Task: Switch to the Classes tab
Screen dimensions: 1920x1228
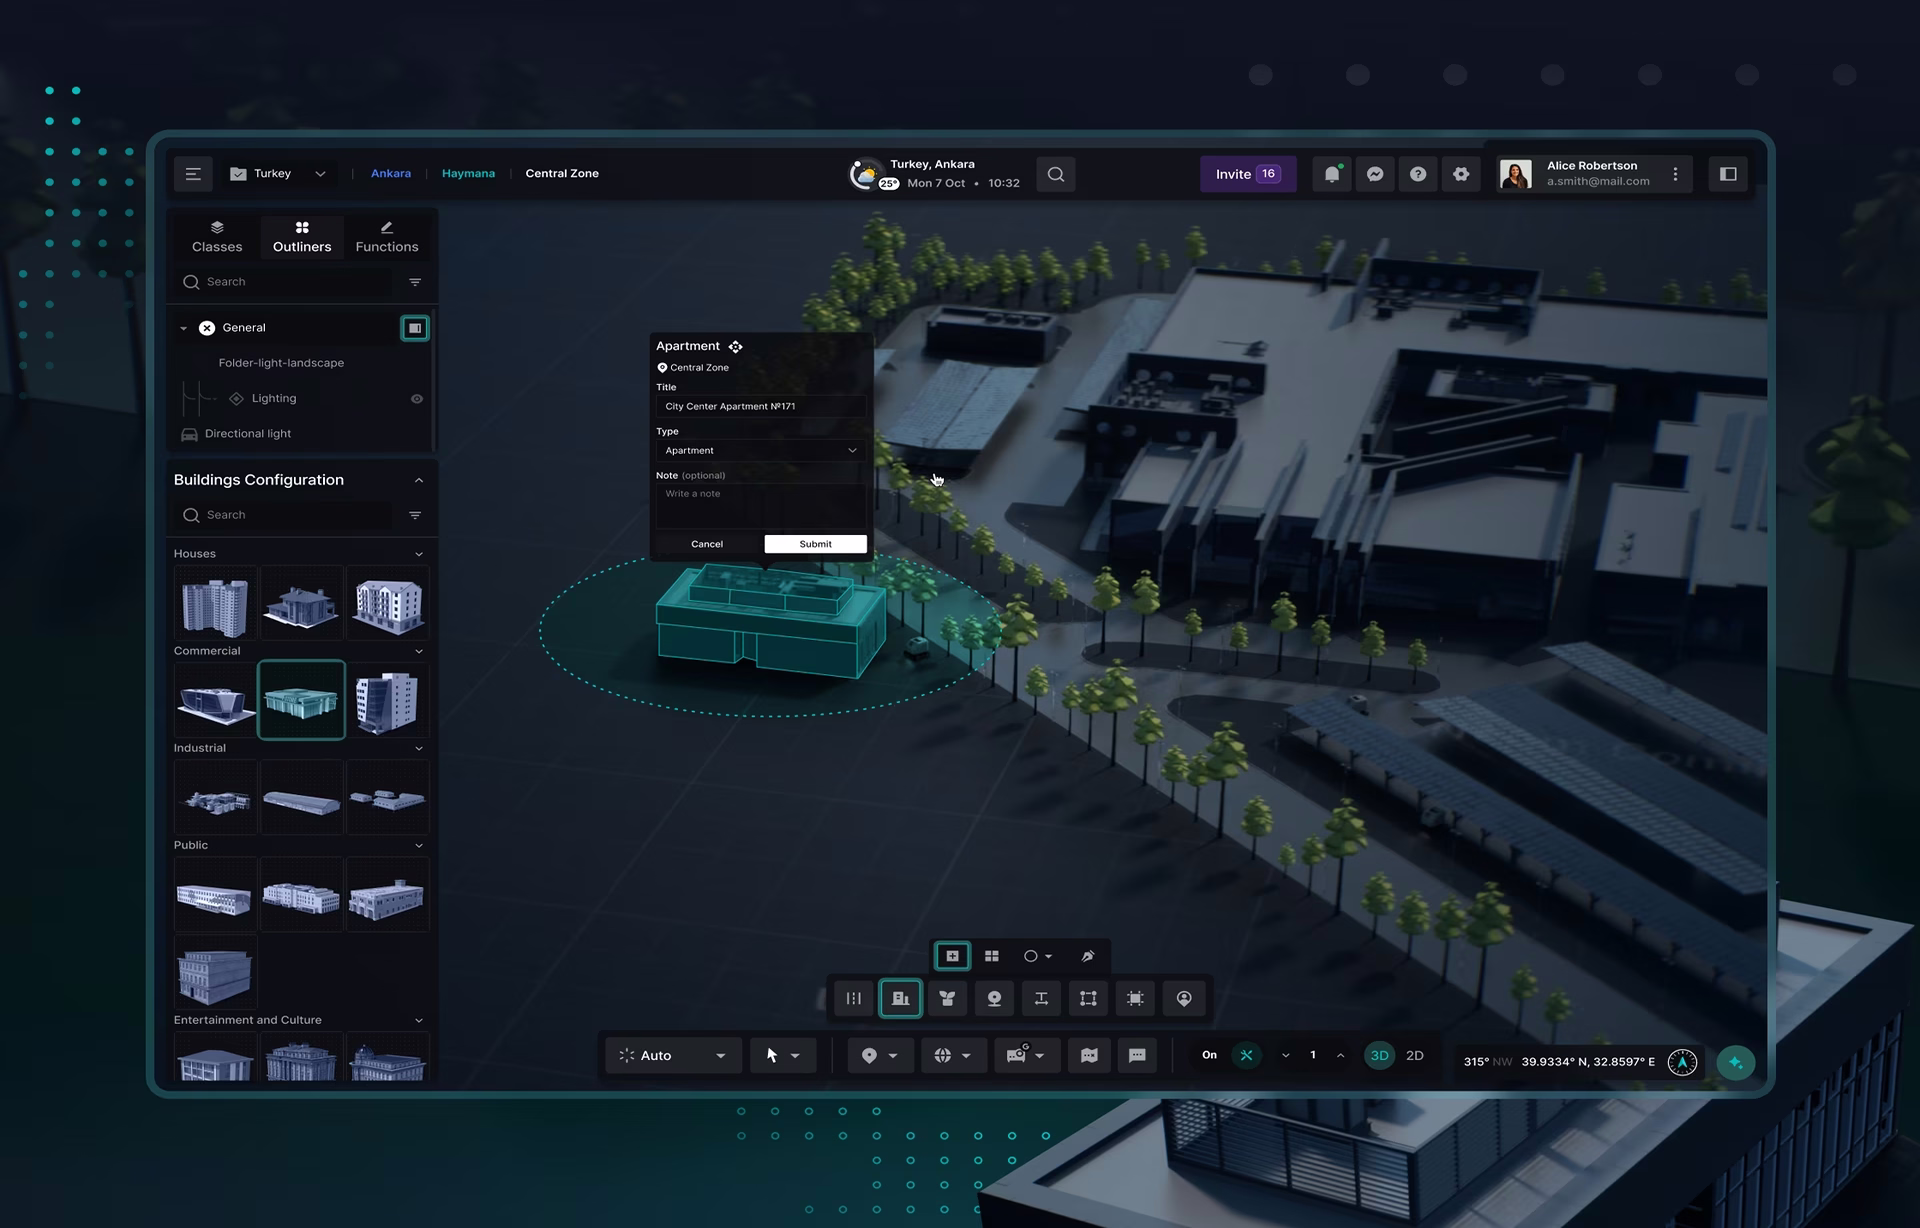Action: (x=217, y=237)
